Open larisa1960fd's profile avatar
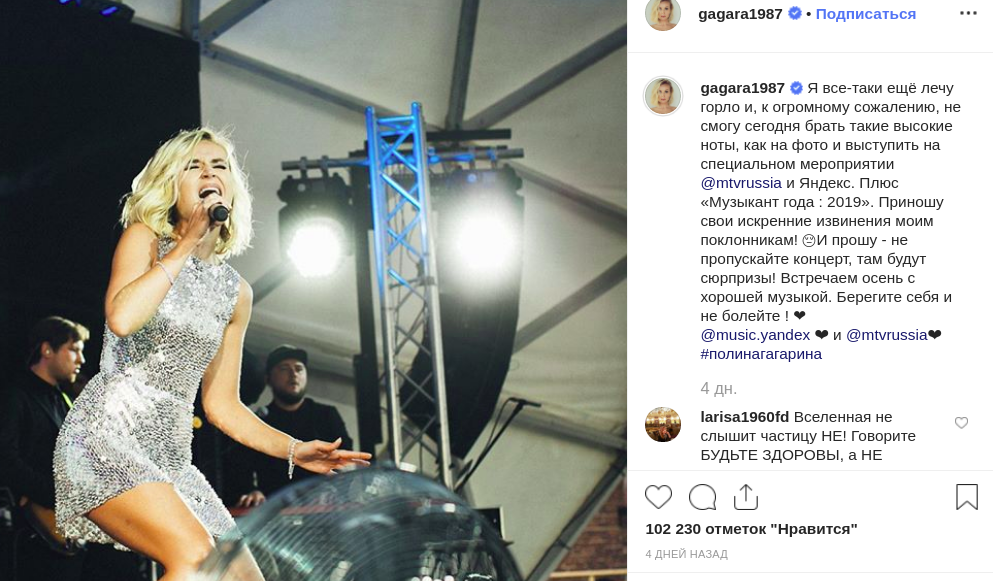This screenshot has height=581, width=993. point(663,424)
